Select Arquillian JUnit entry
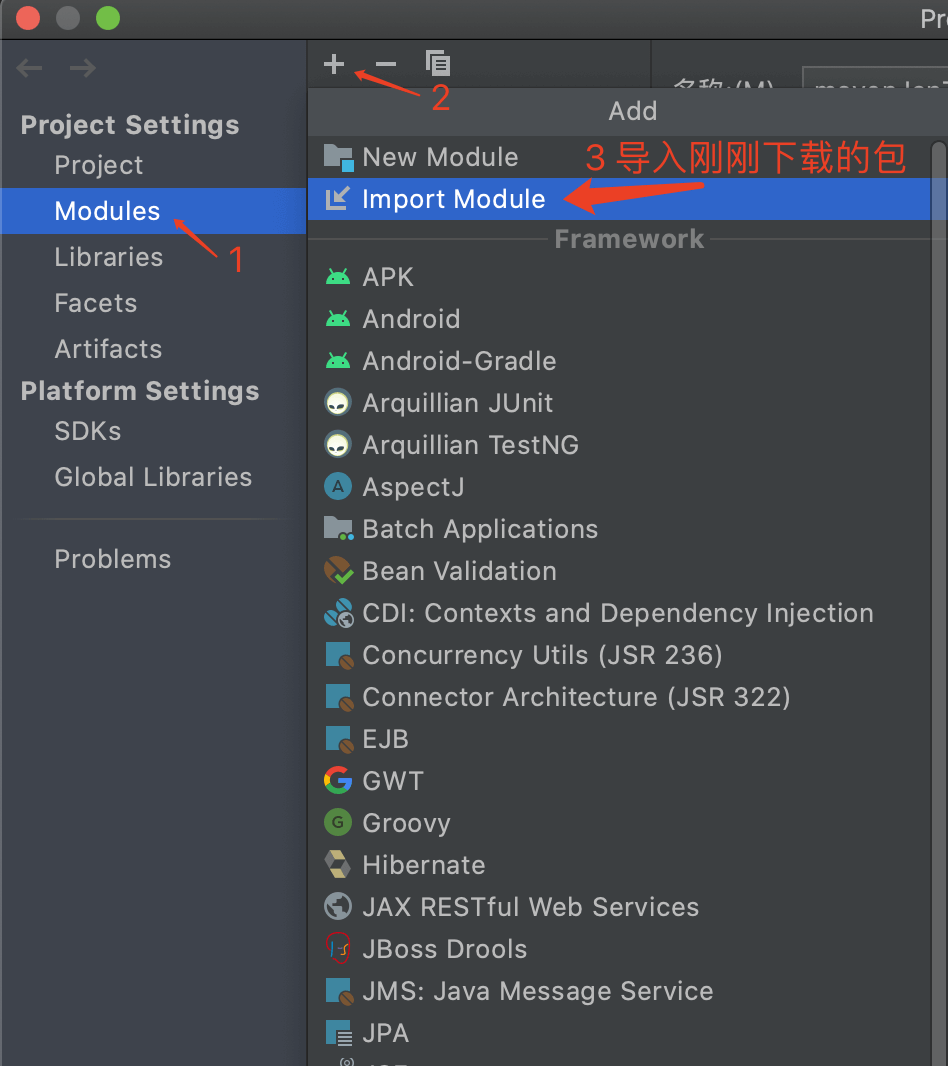The image size is (948, 1066). coord(619,402)
